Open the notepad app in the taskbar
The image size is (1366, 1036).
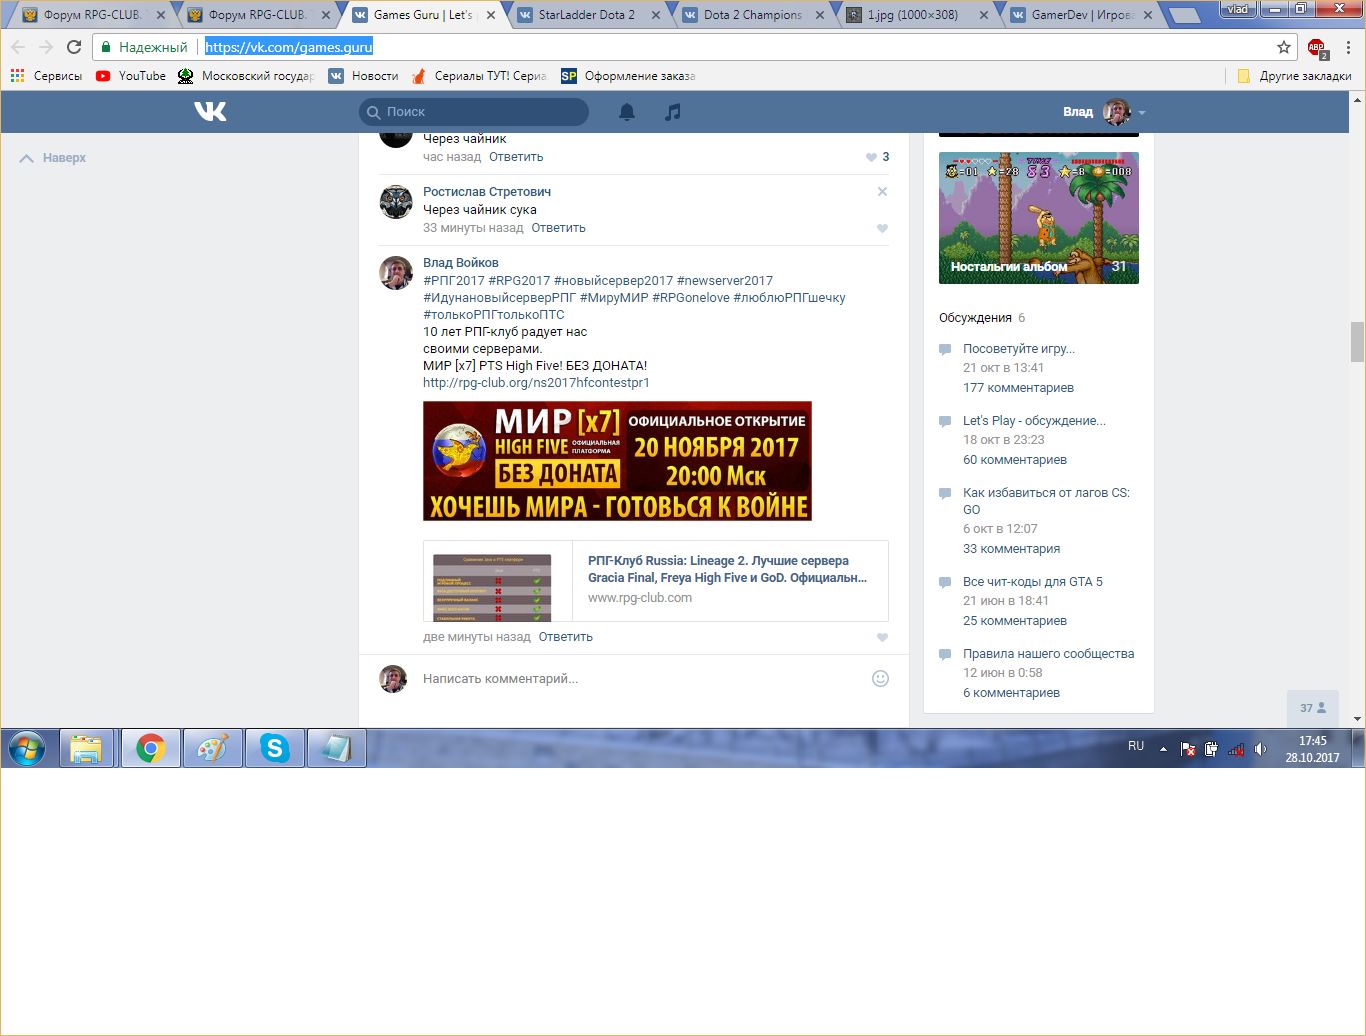pos(337,748)
